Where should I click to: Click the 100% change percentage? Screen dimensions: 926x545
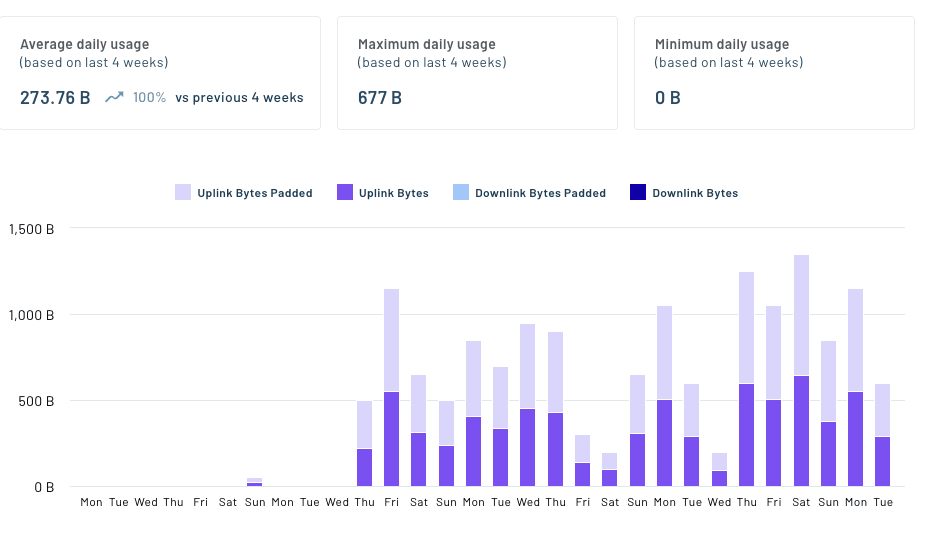coord(149,97)
